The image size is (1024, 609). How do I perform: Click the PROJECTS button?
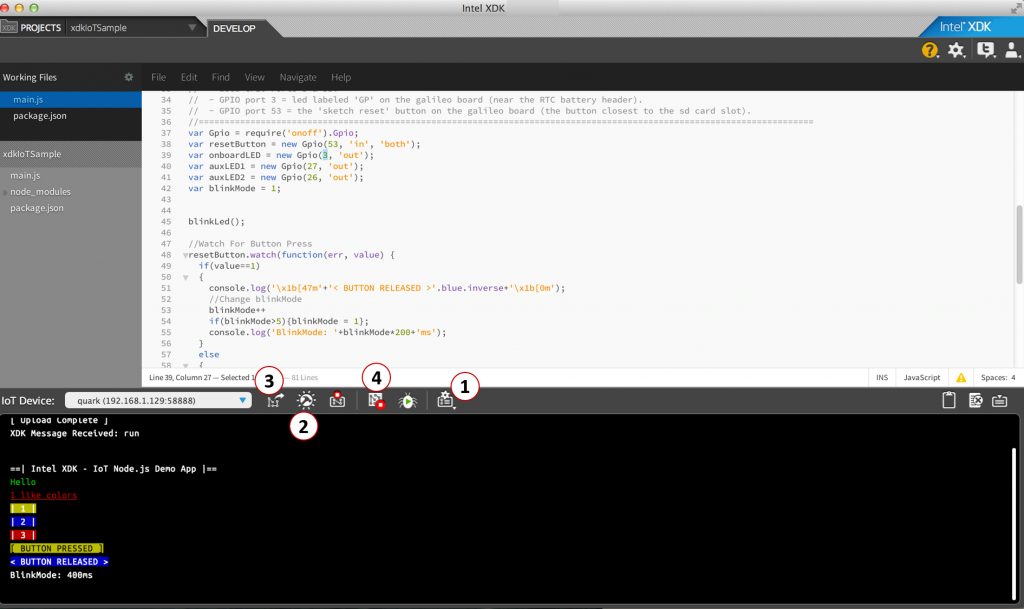32,27
